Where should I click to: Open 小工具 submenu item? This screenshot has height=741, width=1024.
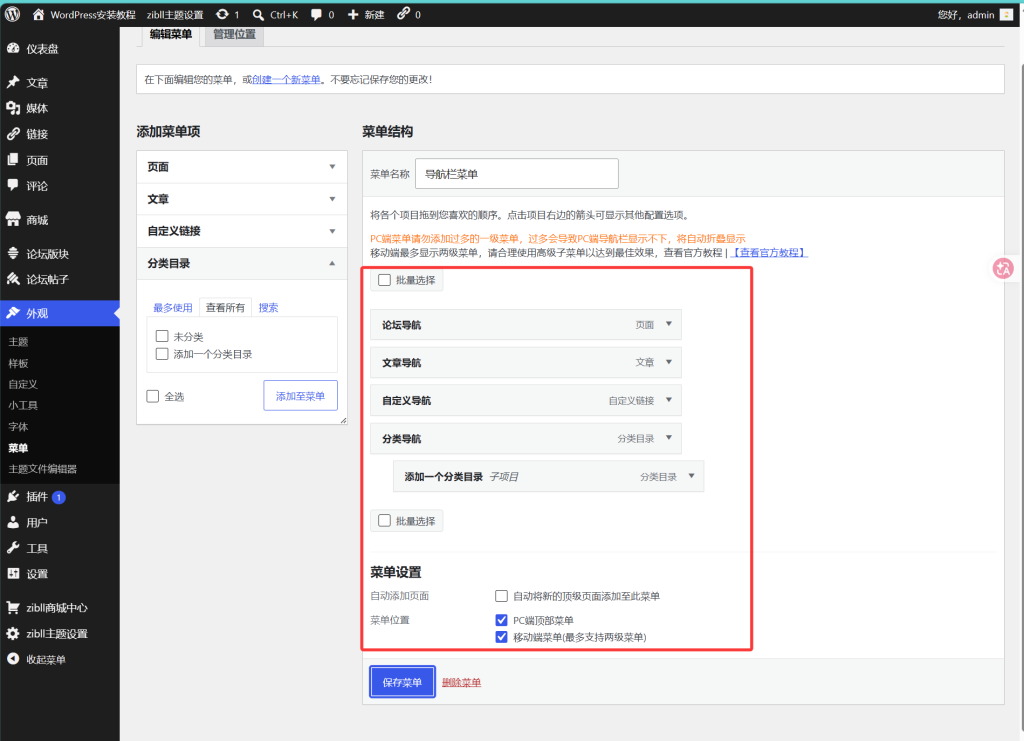click(23, 405)
